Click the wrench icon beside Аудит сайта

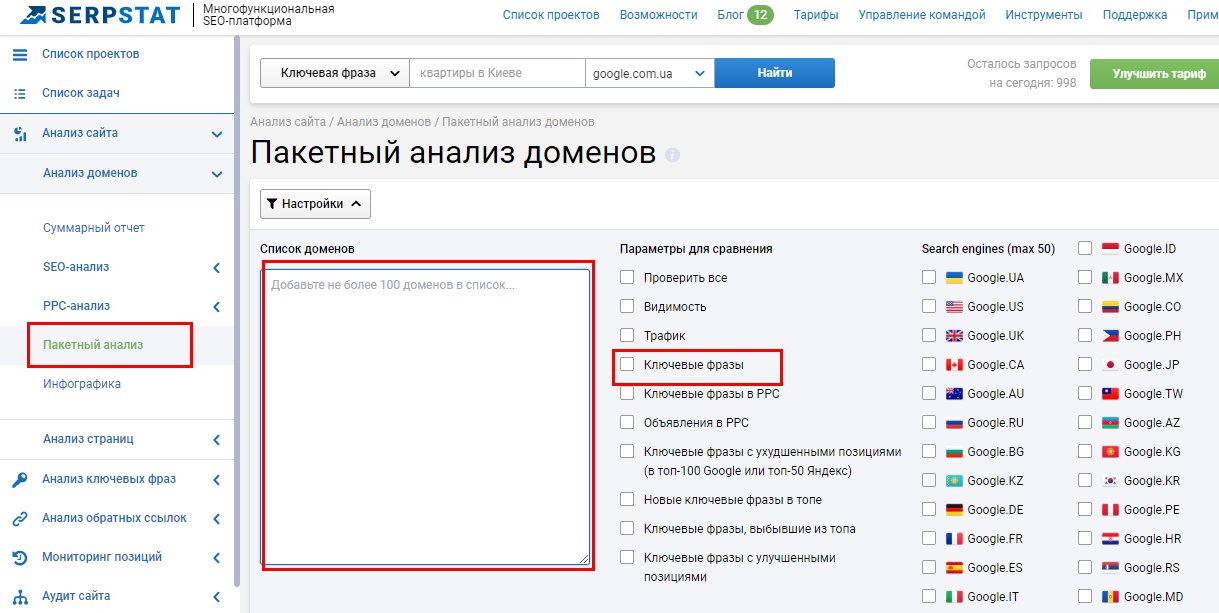click(19, 596)
